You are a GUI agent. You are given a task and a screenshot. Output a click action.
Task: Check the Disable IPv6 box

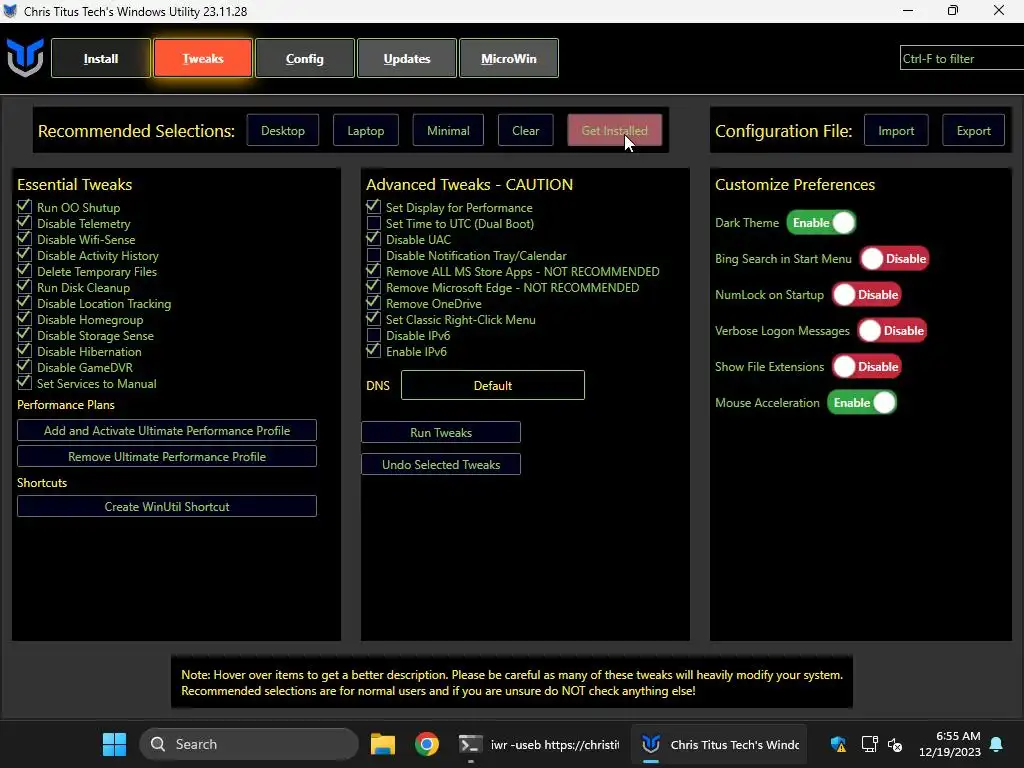[373, 335]
